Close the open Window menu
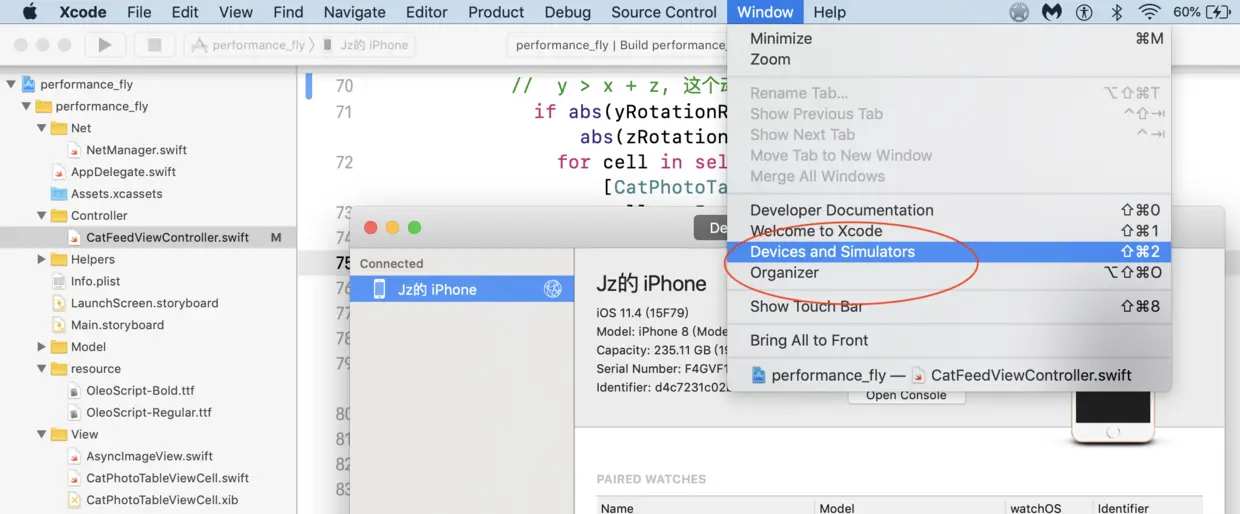The image size is (1240, 514). (766, 12)
